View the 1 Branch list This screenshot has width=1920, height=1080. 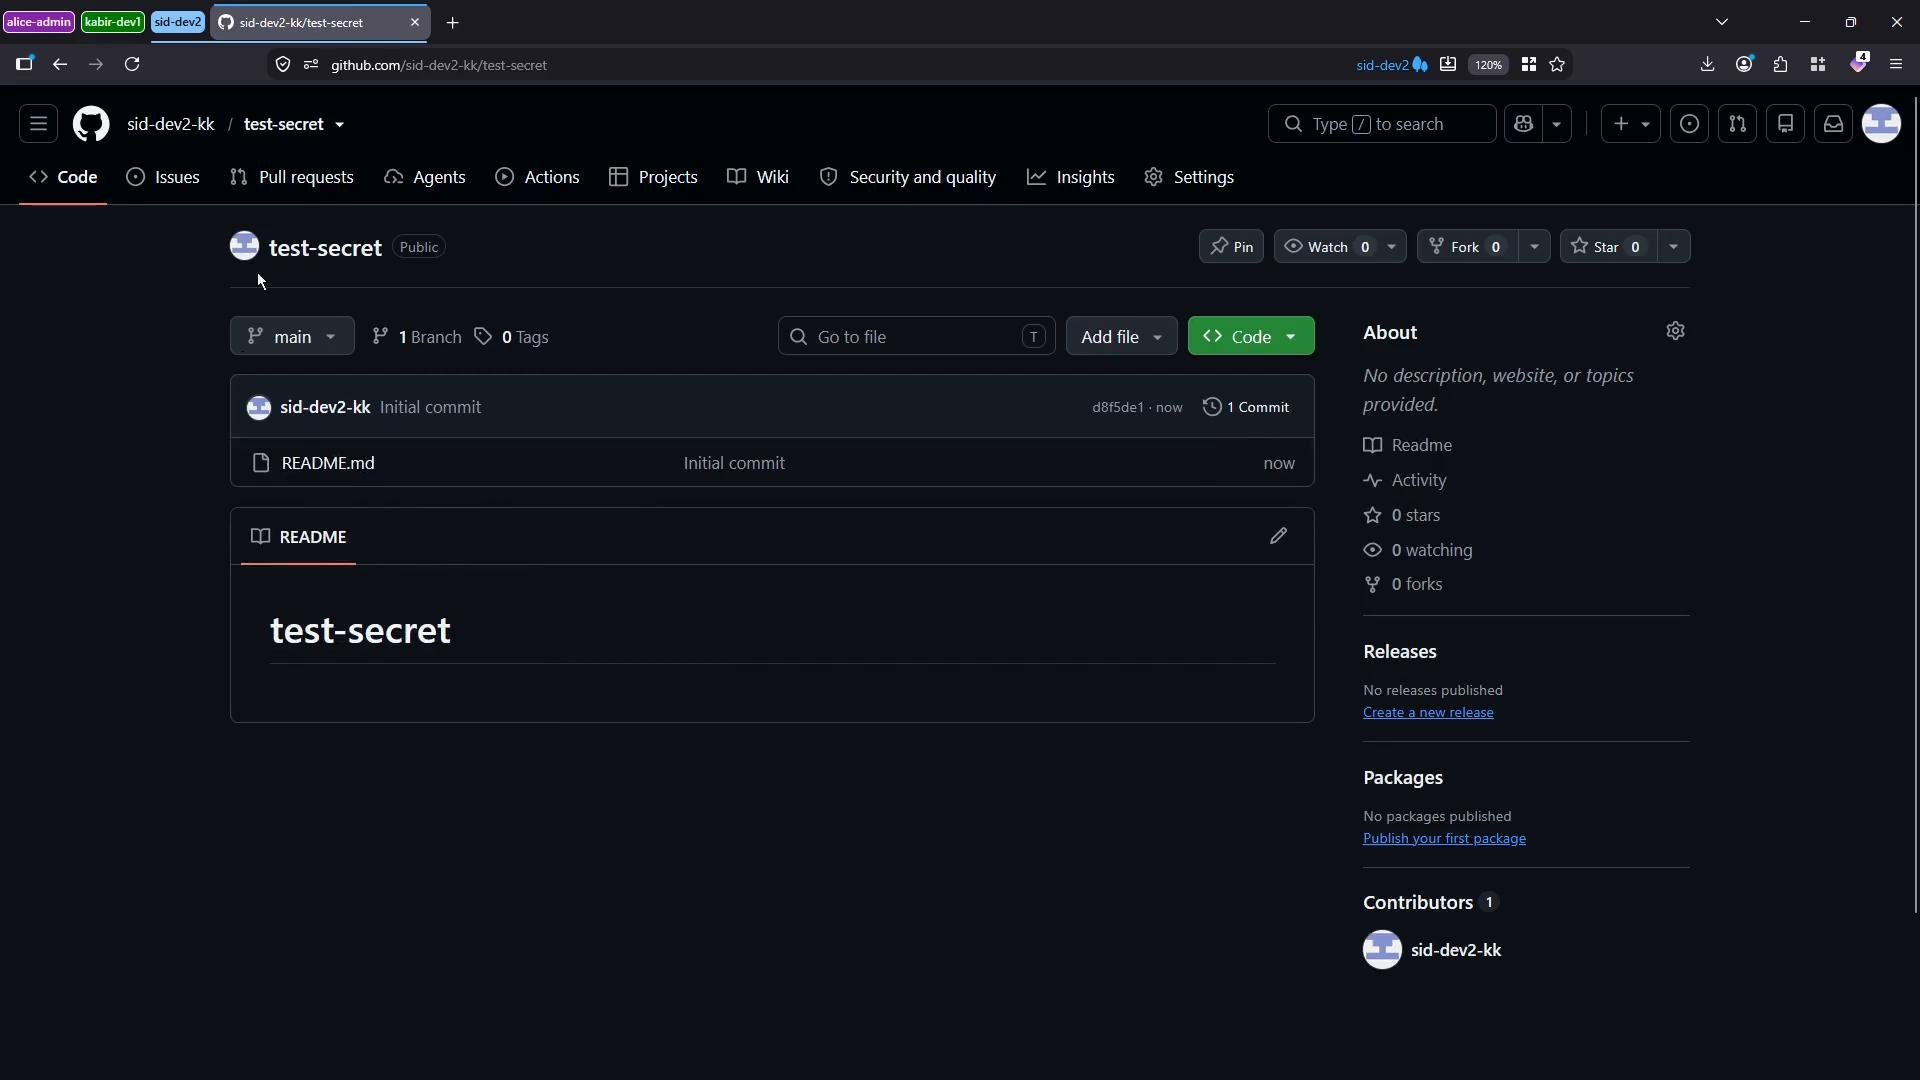[x=417, y=336]
